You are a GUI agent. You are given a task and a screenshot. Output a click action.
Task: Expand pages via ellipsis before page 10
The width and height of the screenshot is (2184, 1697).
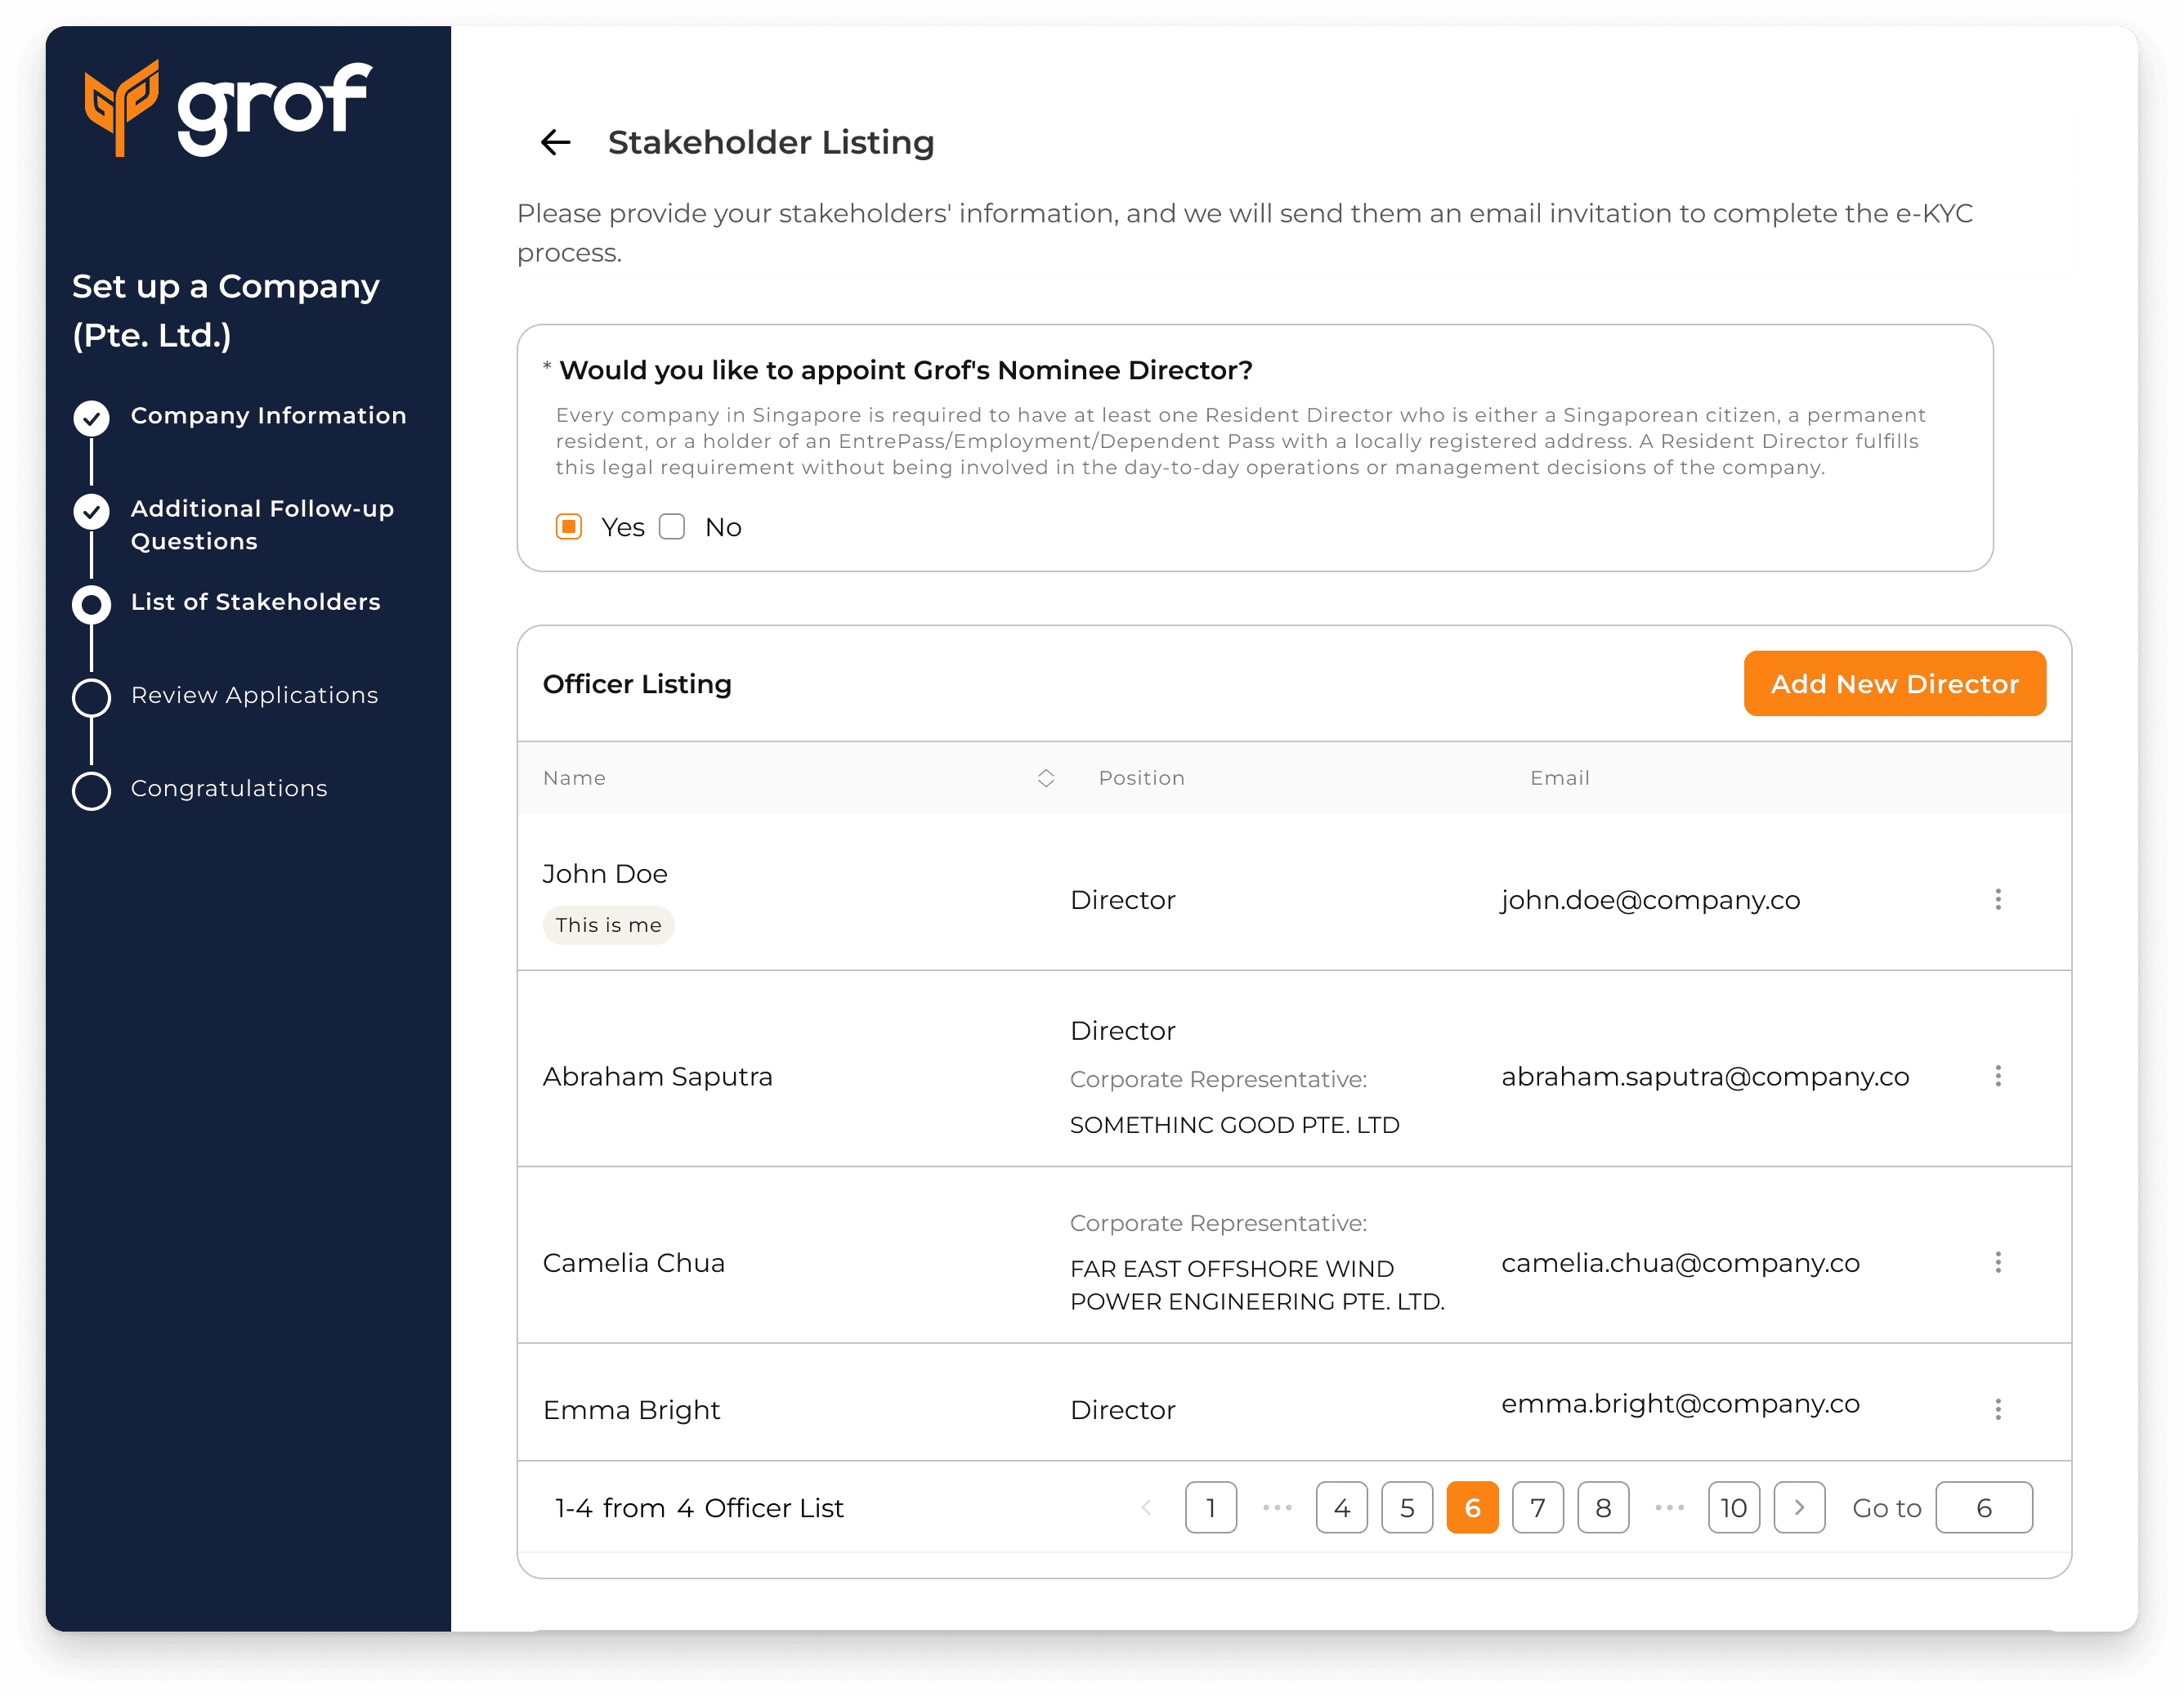[x=1669, y=1507]
